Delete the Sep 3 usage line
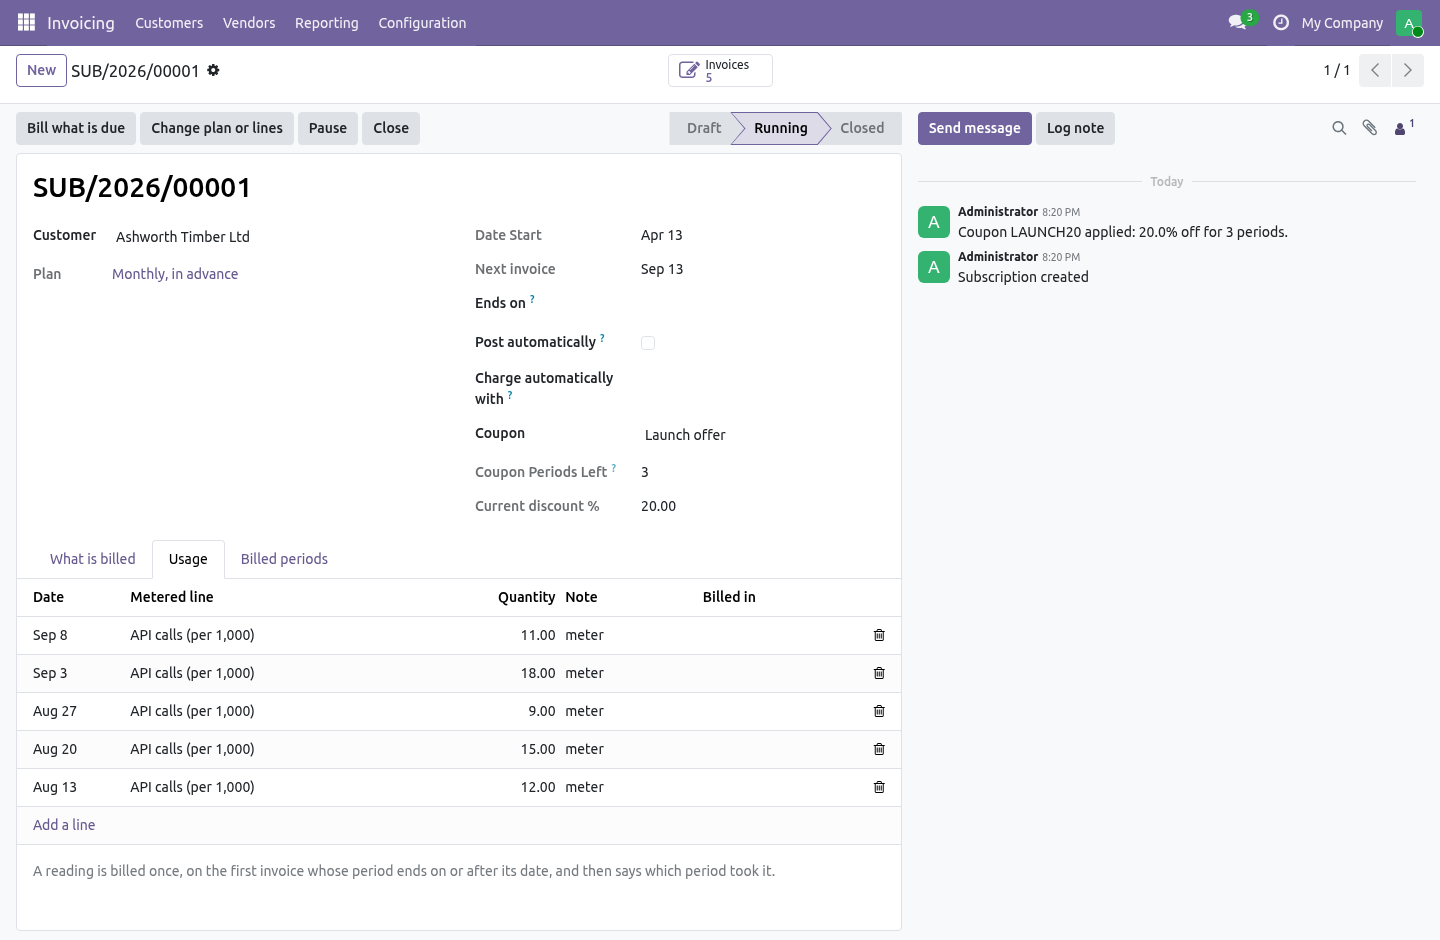 [x=879, y=673]
